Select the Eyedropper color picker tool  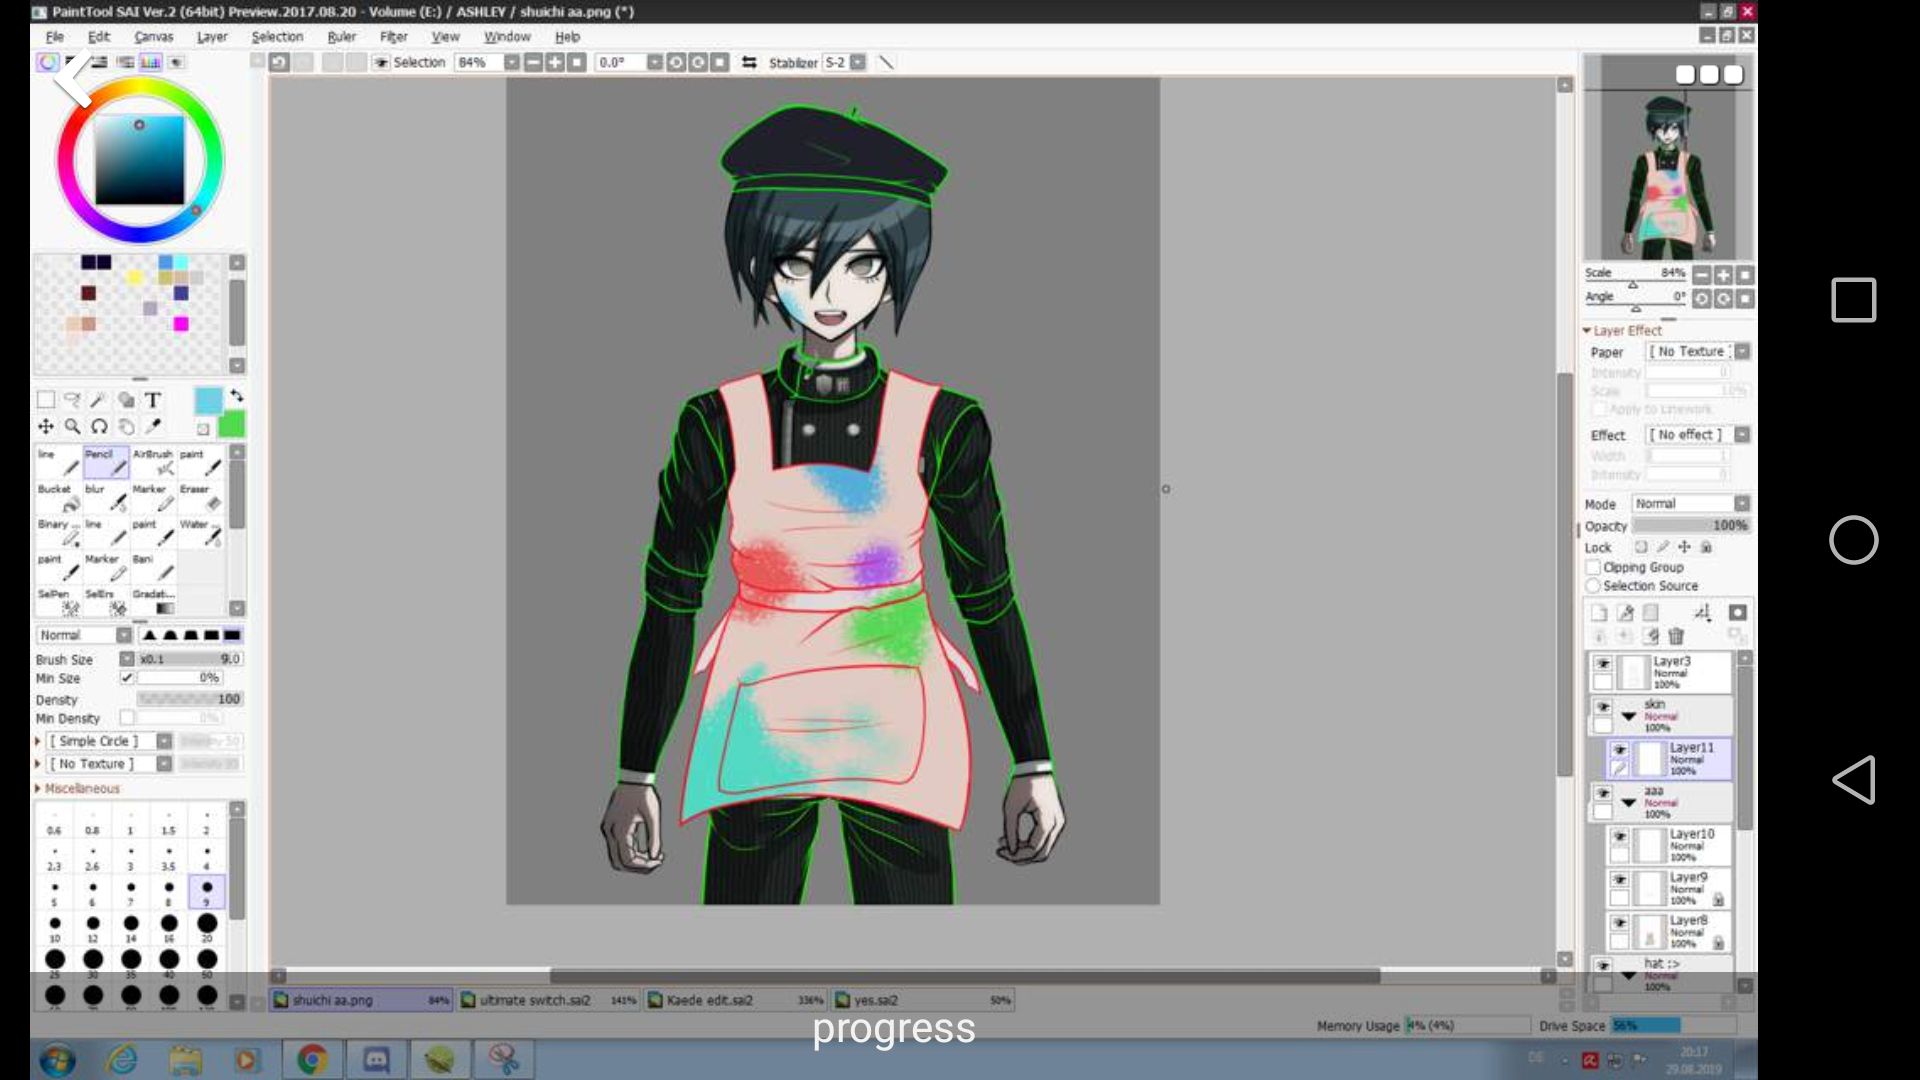[x=153, y=427]
